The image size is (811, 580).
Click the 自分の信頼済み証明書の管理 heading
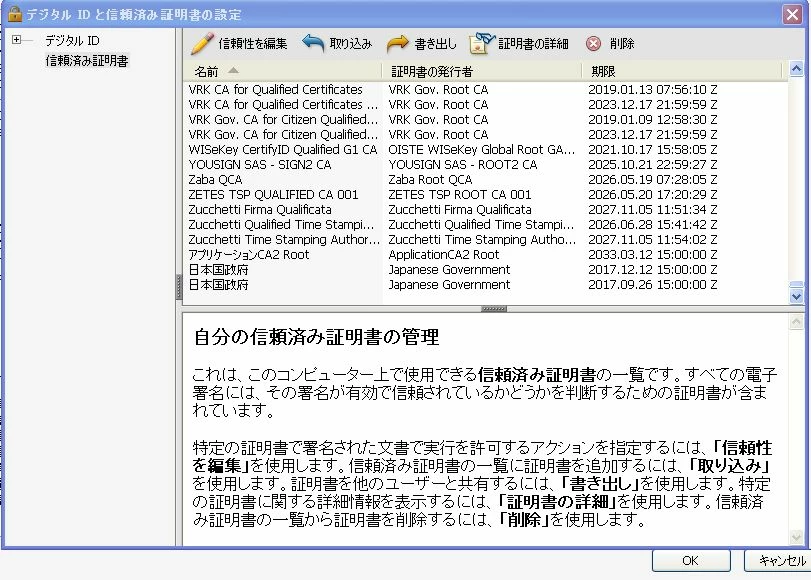click(316, 337)
